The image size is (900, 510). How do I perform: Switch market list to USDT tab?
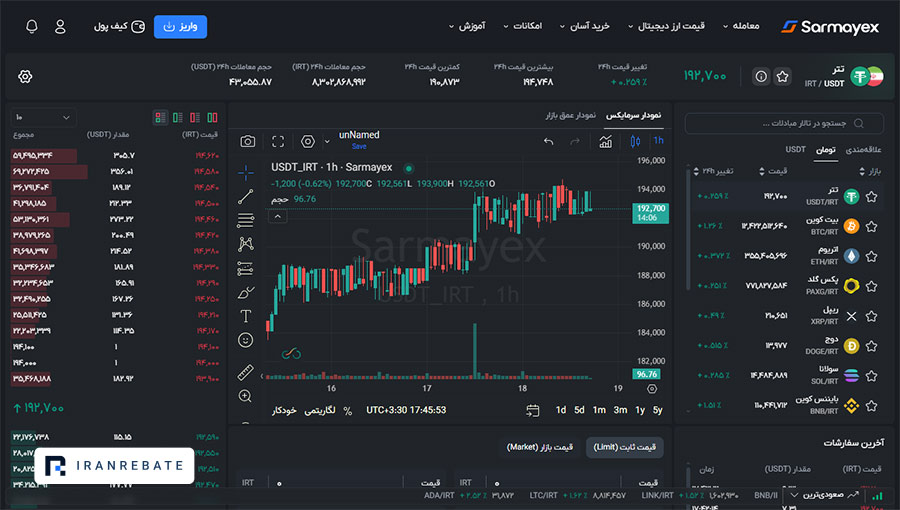(796, 149)
